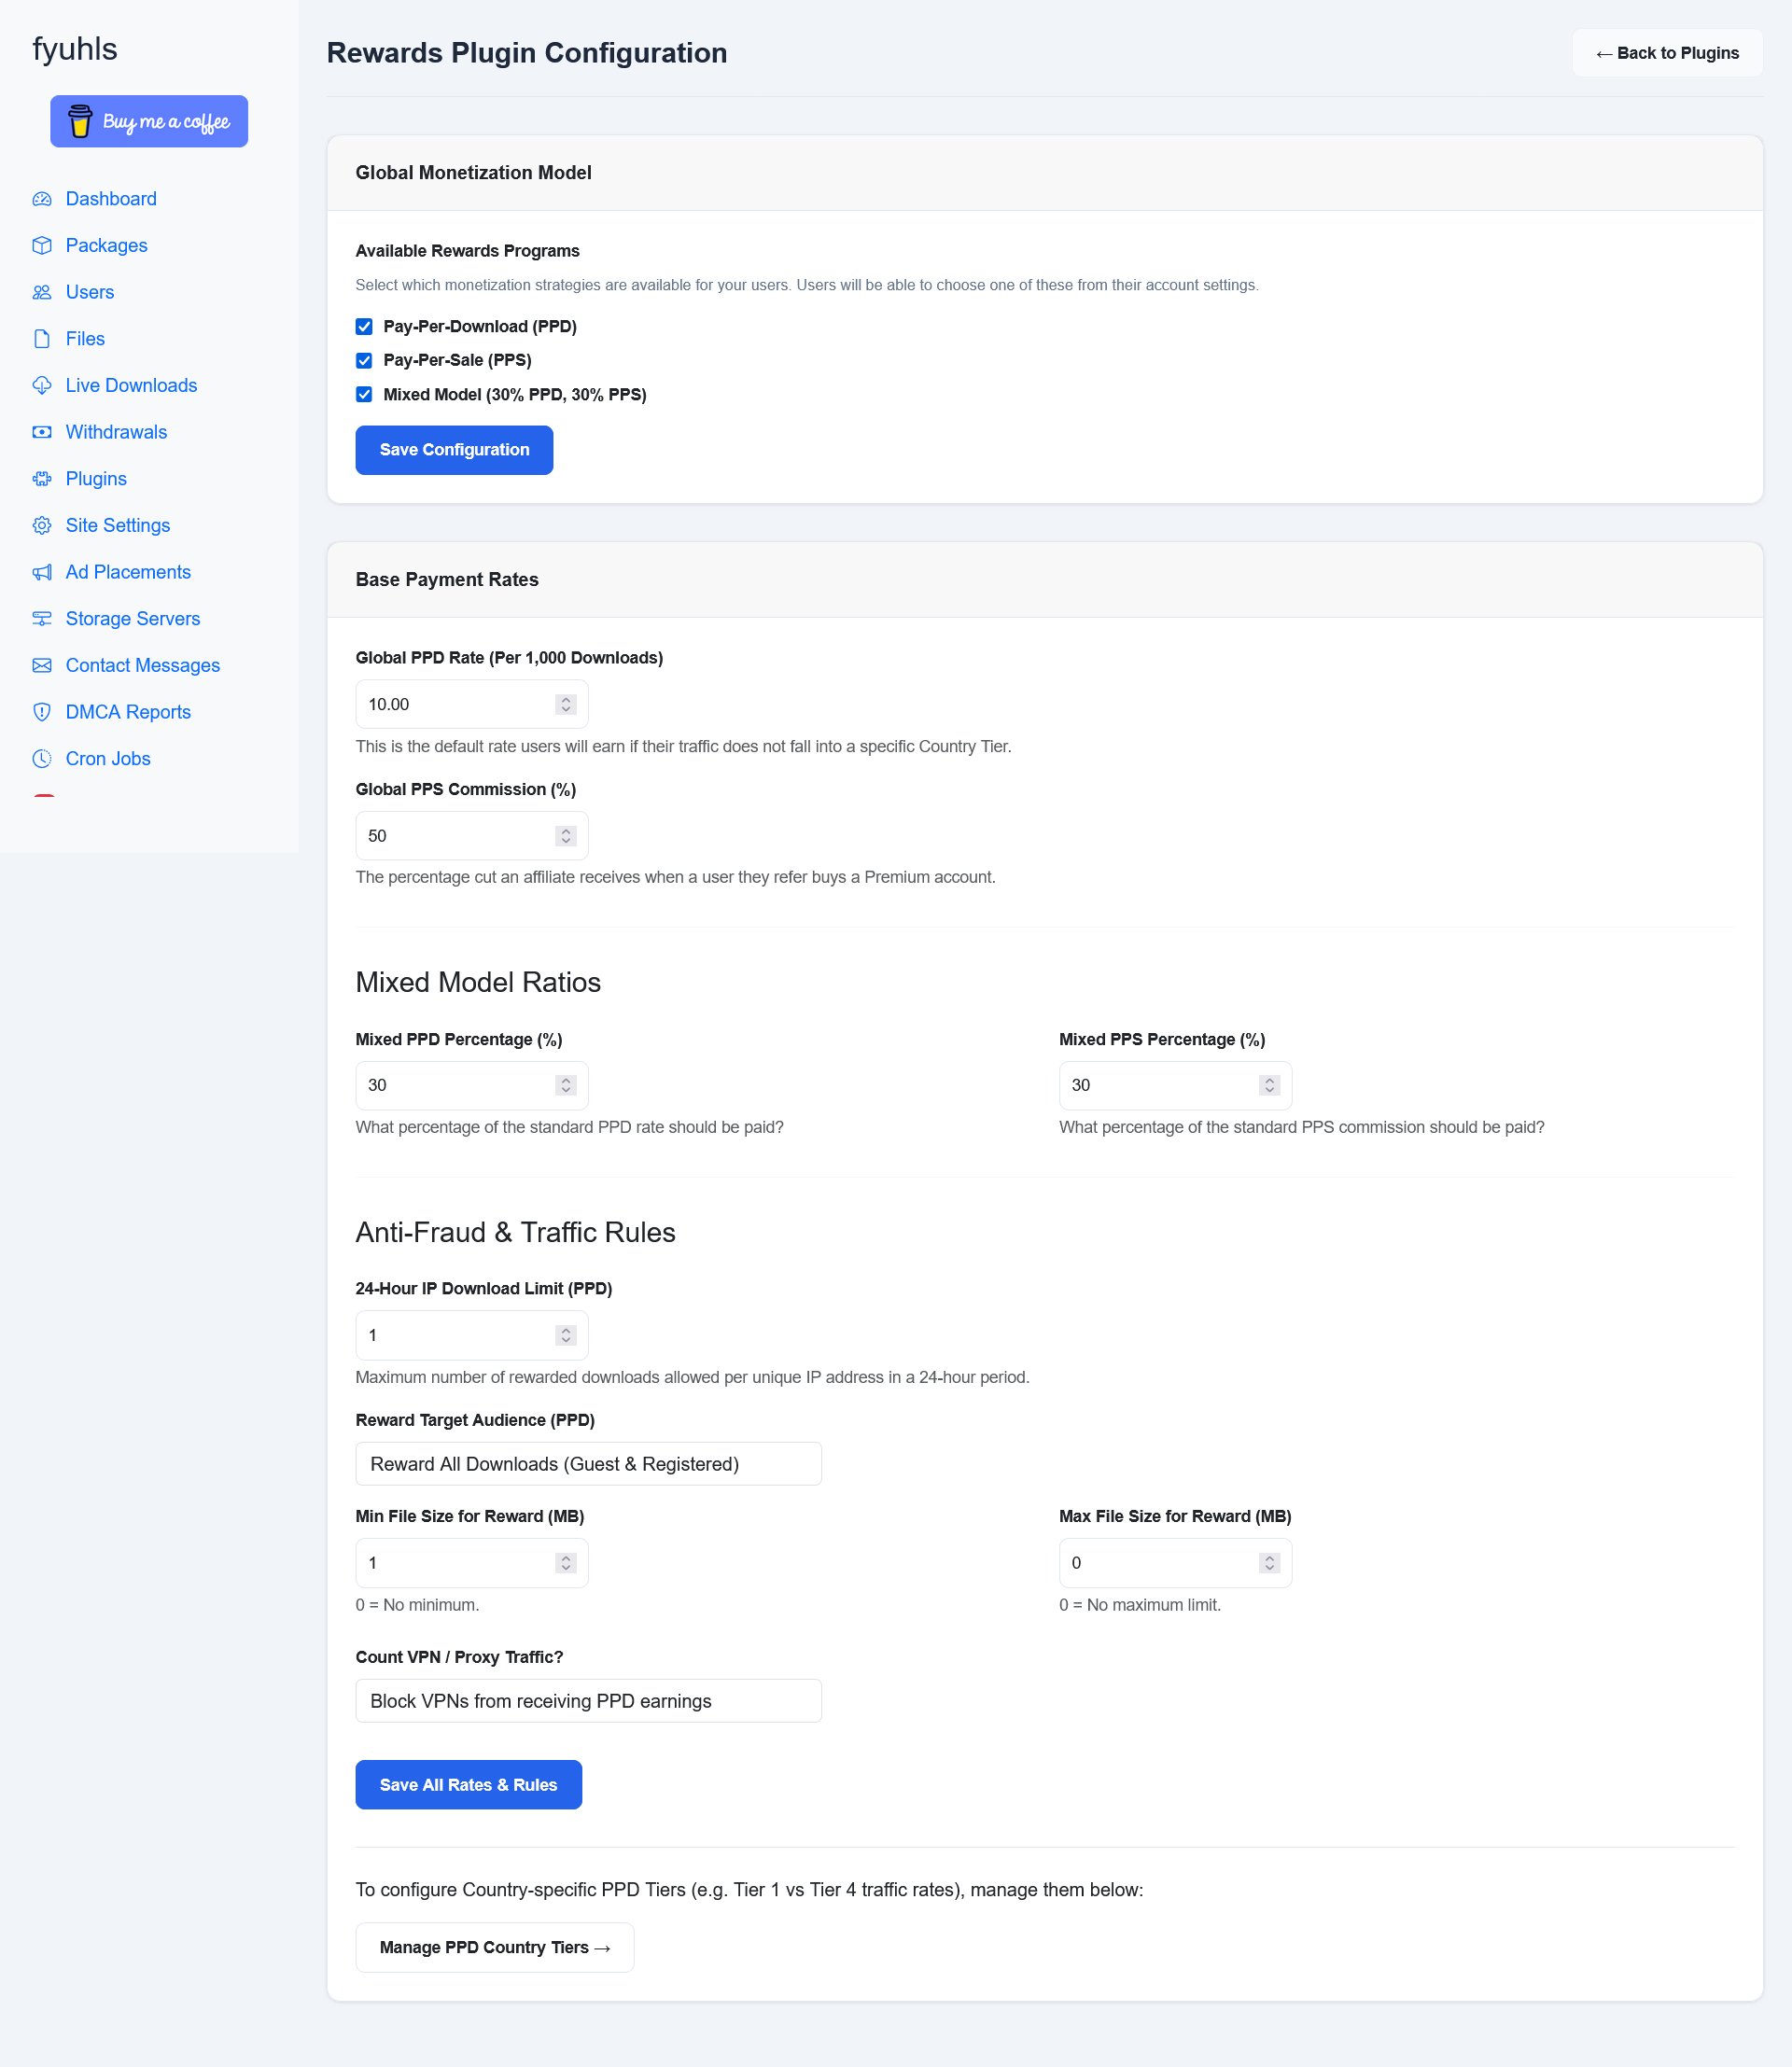
Task: Open Manage PPD Country Tiers link
Action: pyautogui.click(x=494, y=1948)
